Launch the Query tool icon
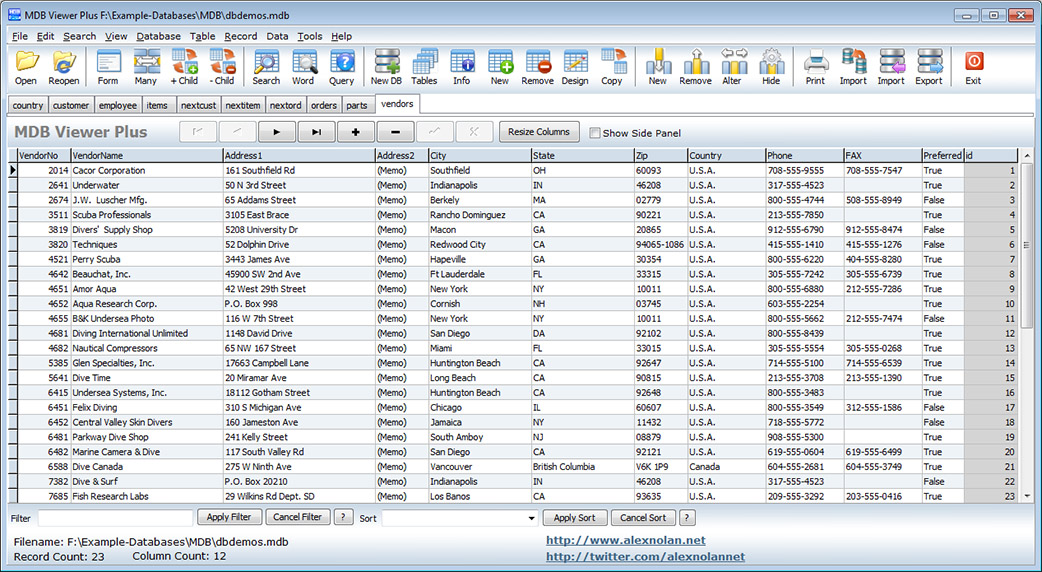The height and width of the screenshot is (572, 1042). point(342,67)
